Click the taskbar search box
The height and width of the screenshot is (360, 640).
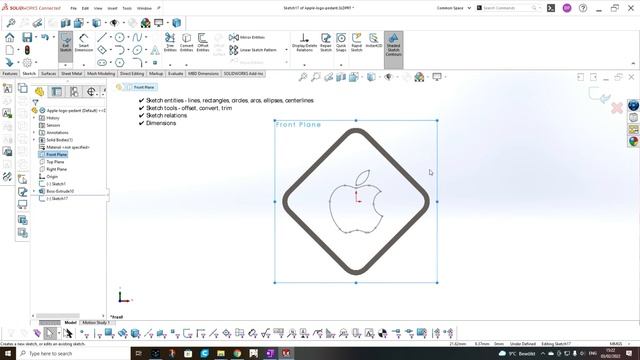coord(73,353)
